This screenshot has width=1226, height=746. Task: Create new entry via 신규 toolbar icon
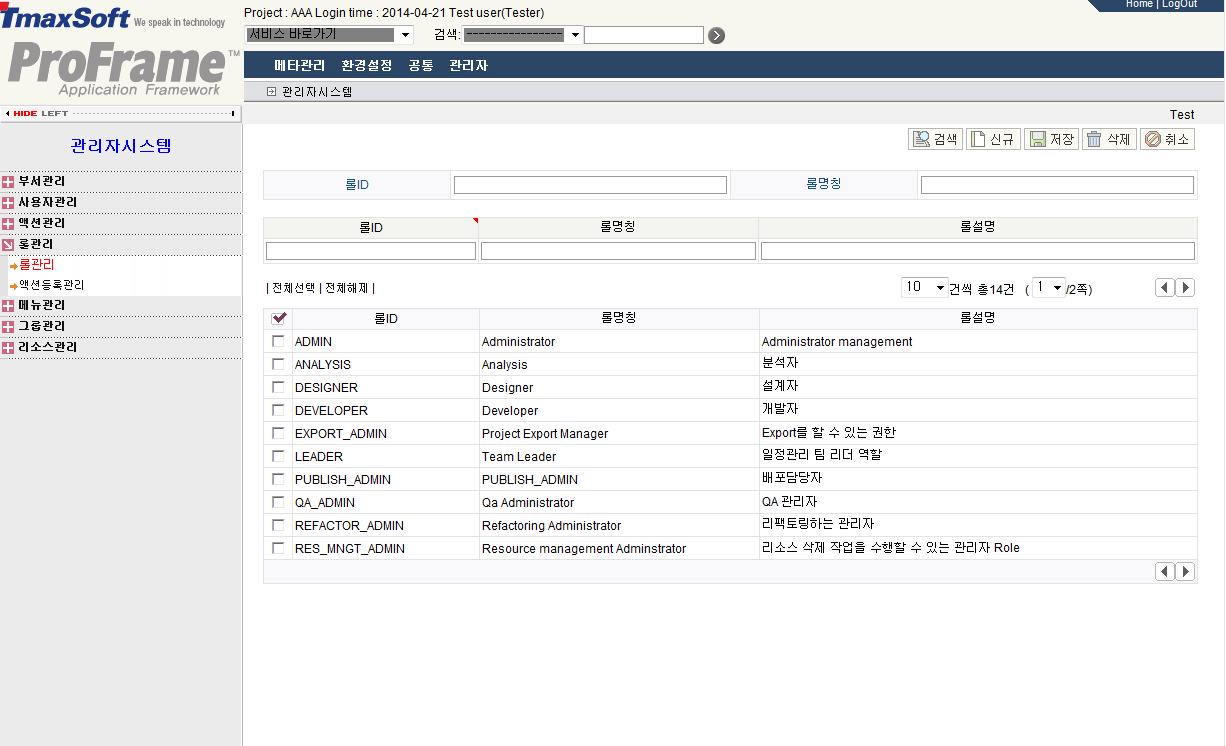point(993,139)
